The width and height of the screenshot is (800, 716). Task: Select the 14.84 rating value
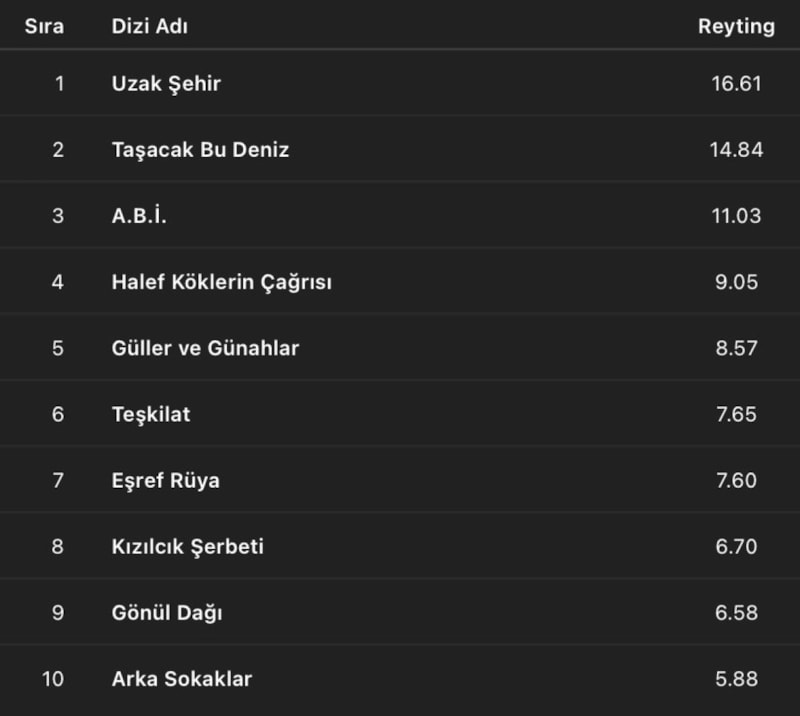pyautogui.click(x=736, y=150)
